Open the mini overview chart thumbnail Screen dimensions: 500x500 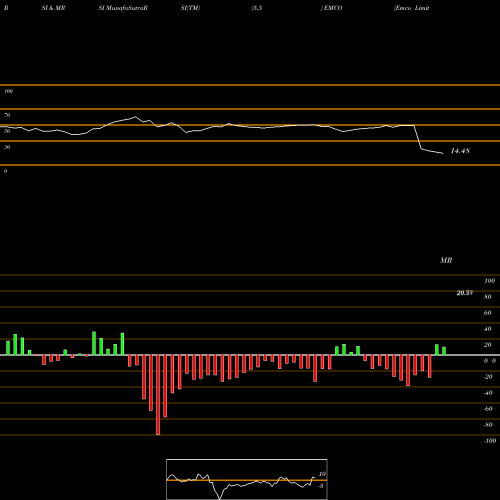tap(247, 479)
